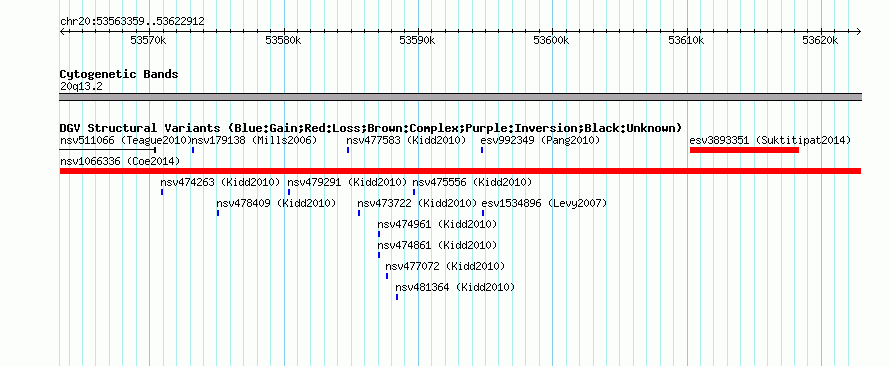
Task: Click the blue marker under nsv474861
Action: pyautogui.click(x=379, y=255)
